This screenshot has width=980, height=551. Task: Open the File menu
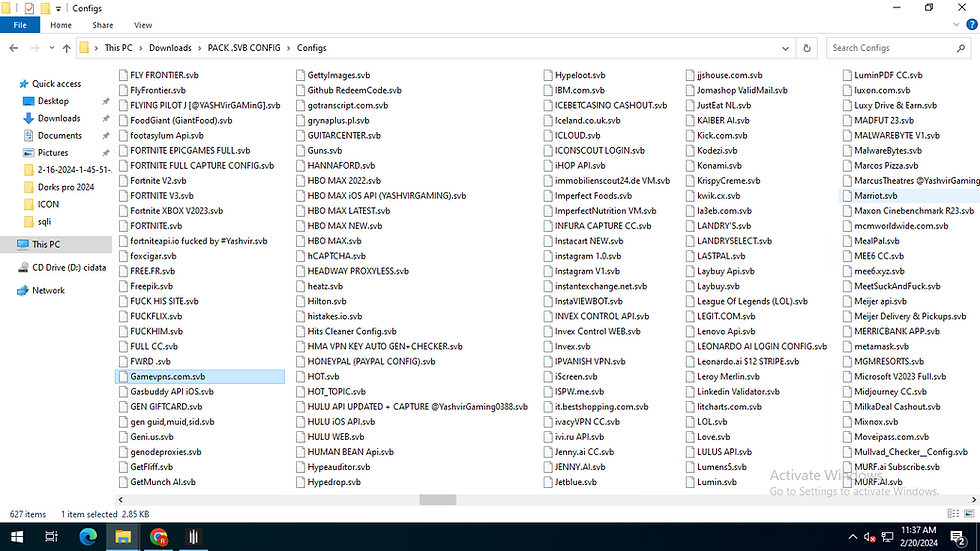pos(20,25)
